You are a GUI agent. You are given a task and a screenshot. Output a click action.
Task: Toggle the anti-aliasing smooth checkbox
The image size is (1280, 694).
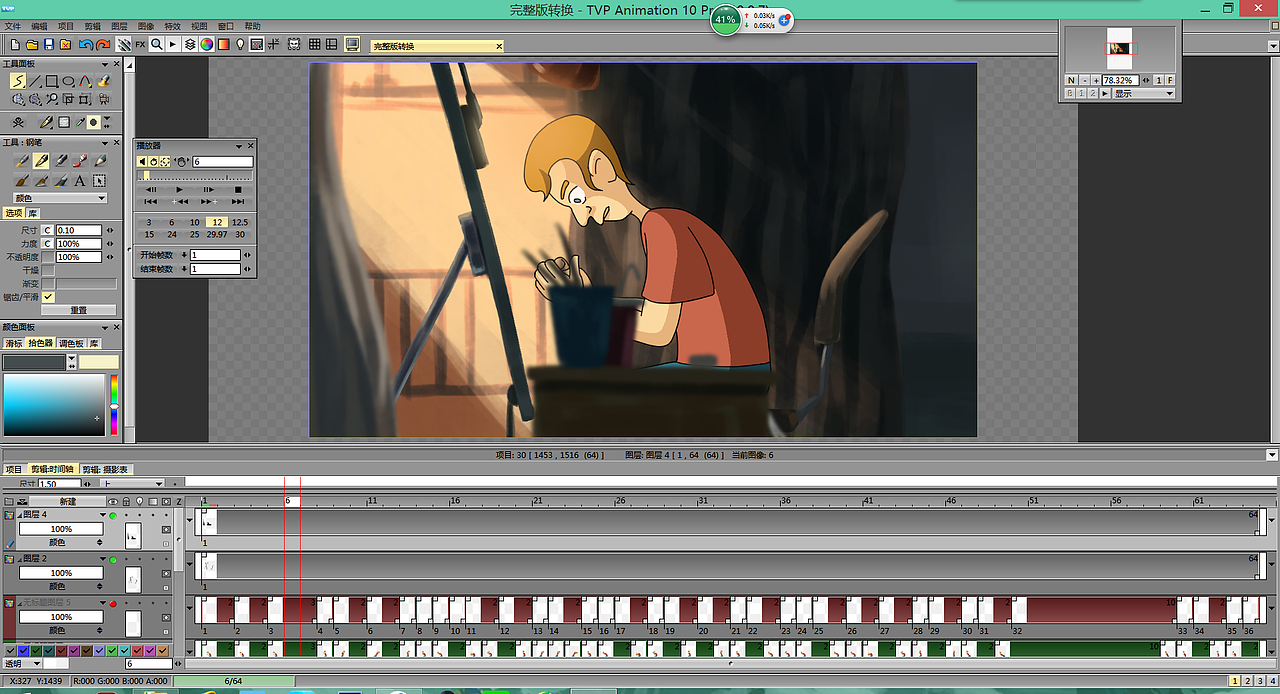(x=48, y=297)
